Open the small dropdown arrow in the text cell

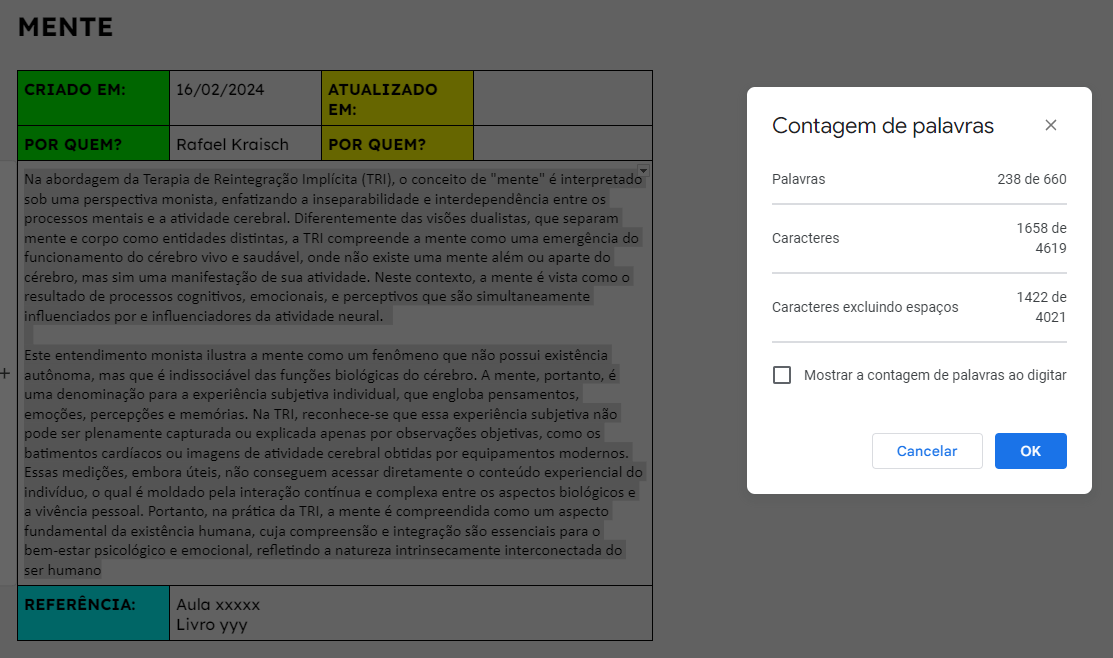click(642, 171)
